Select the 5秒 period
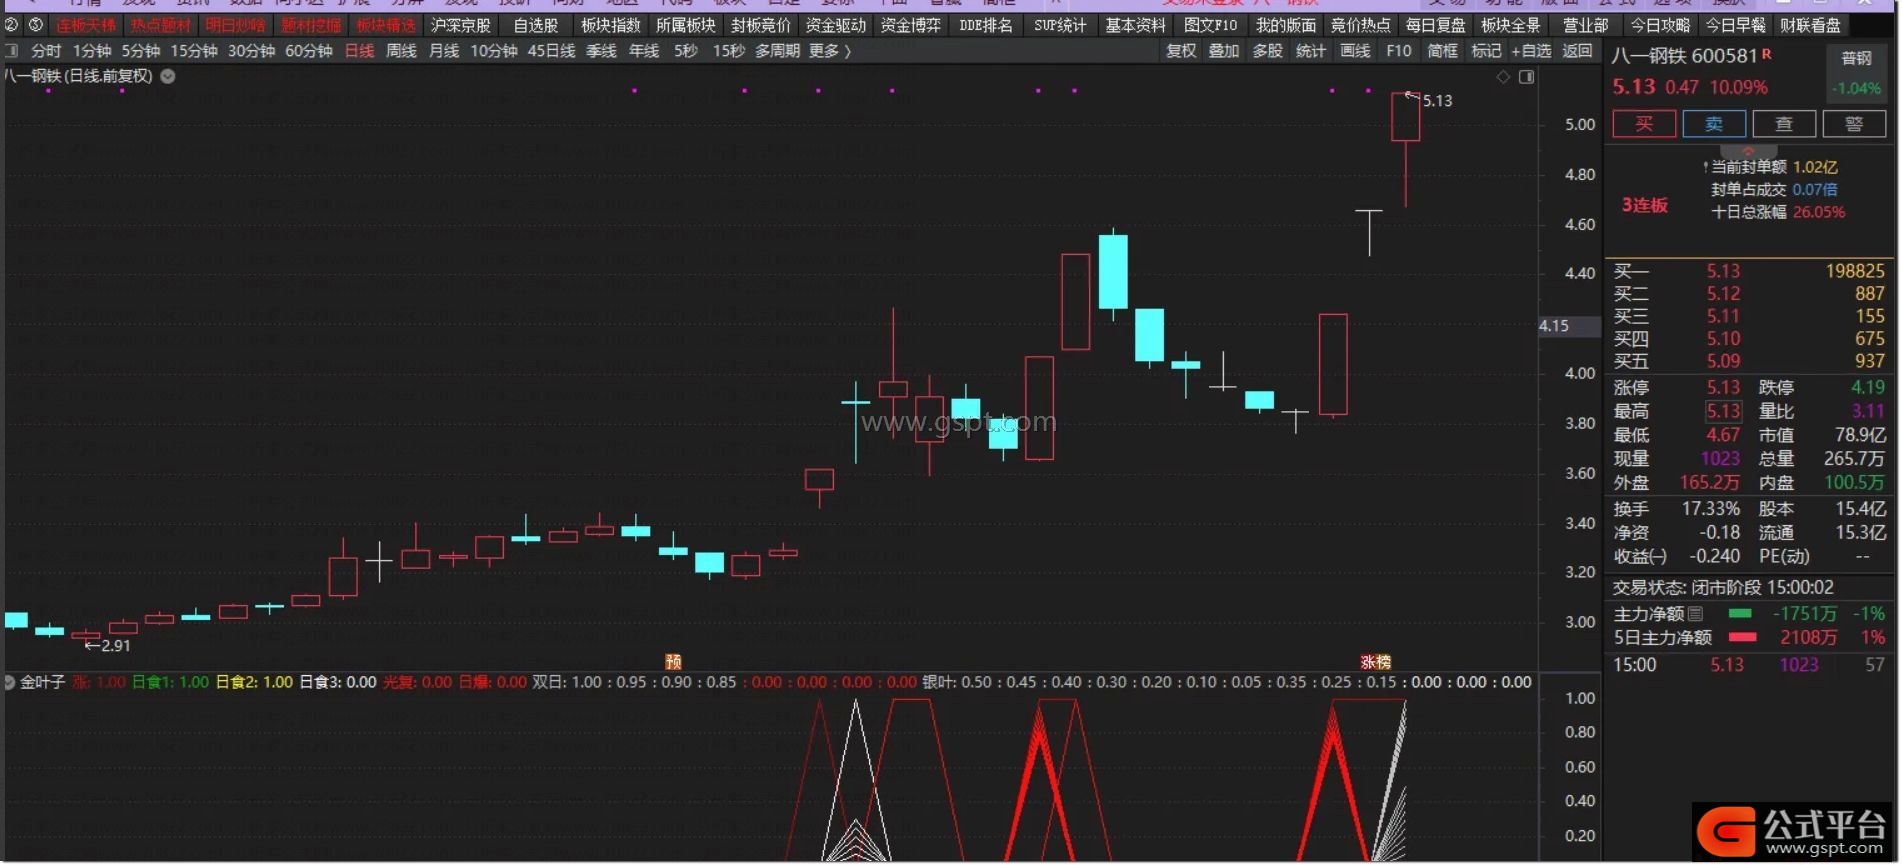1902x865 pixels. click(x=686, y=51)
